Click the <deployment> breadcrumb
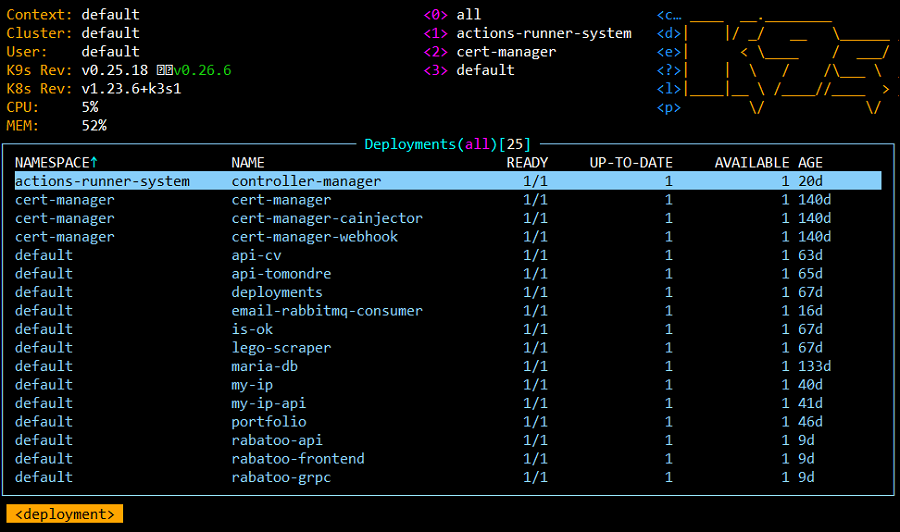Image resolution: width=900 pixels, height=532 pixels. (64, 514)
